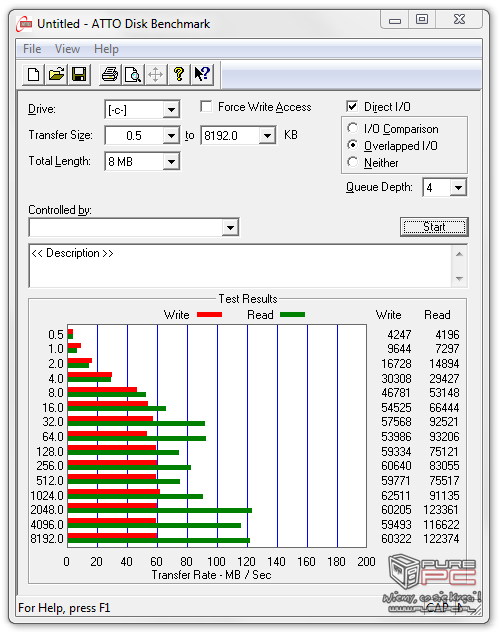Click the New document toolbar icon
Viewport: 500px width, 634px height.
click(x=34, y=75)
